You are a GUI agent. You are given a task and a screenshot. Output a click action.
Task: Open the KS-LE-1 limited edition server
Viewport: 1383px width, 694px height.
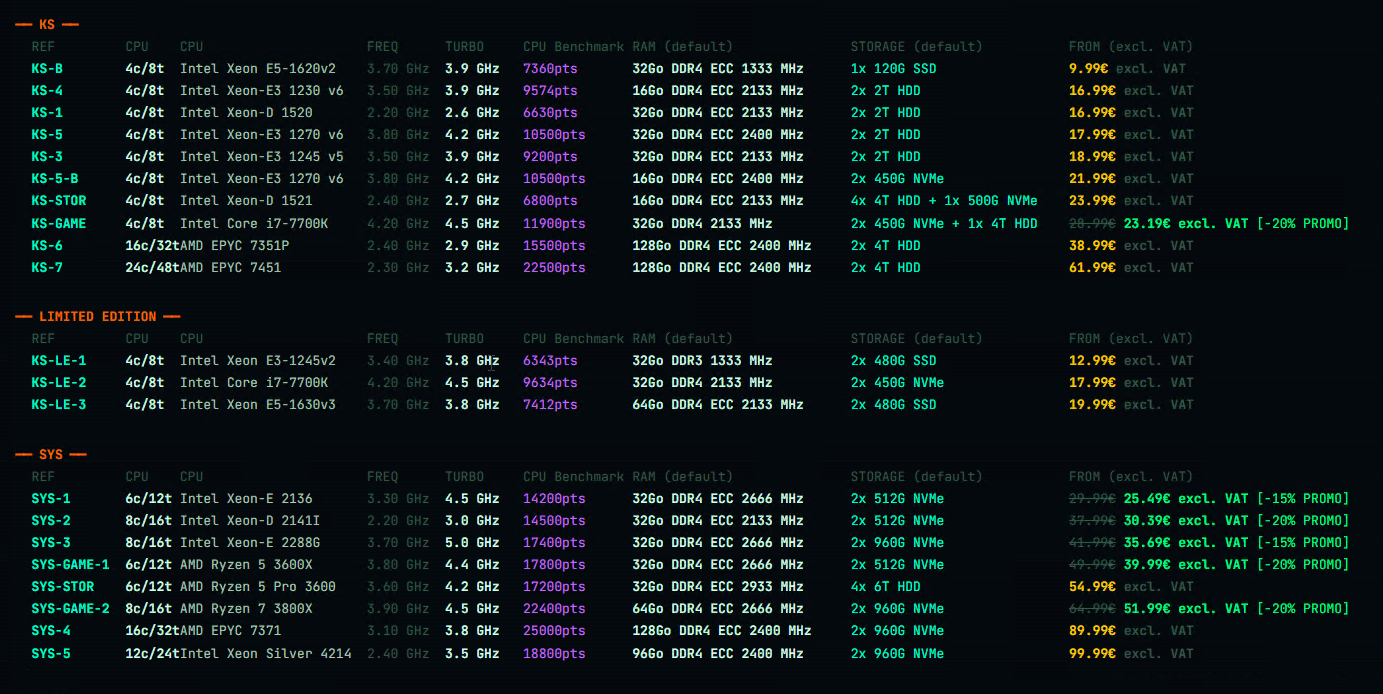click(x=58, y=361)
